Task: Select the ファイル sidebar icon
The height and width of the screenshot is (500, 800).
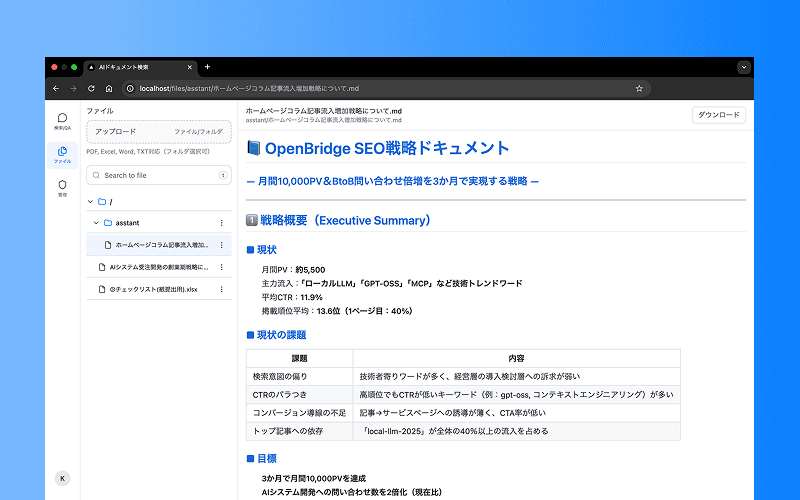Action: 62,154
